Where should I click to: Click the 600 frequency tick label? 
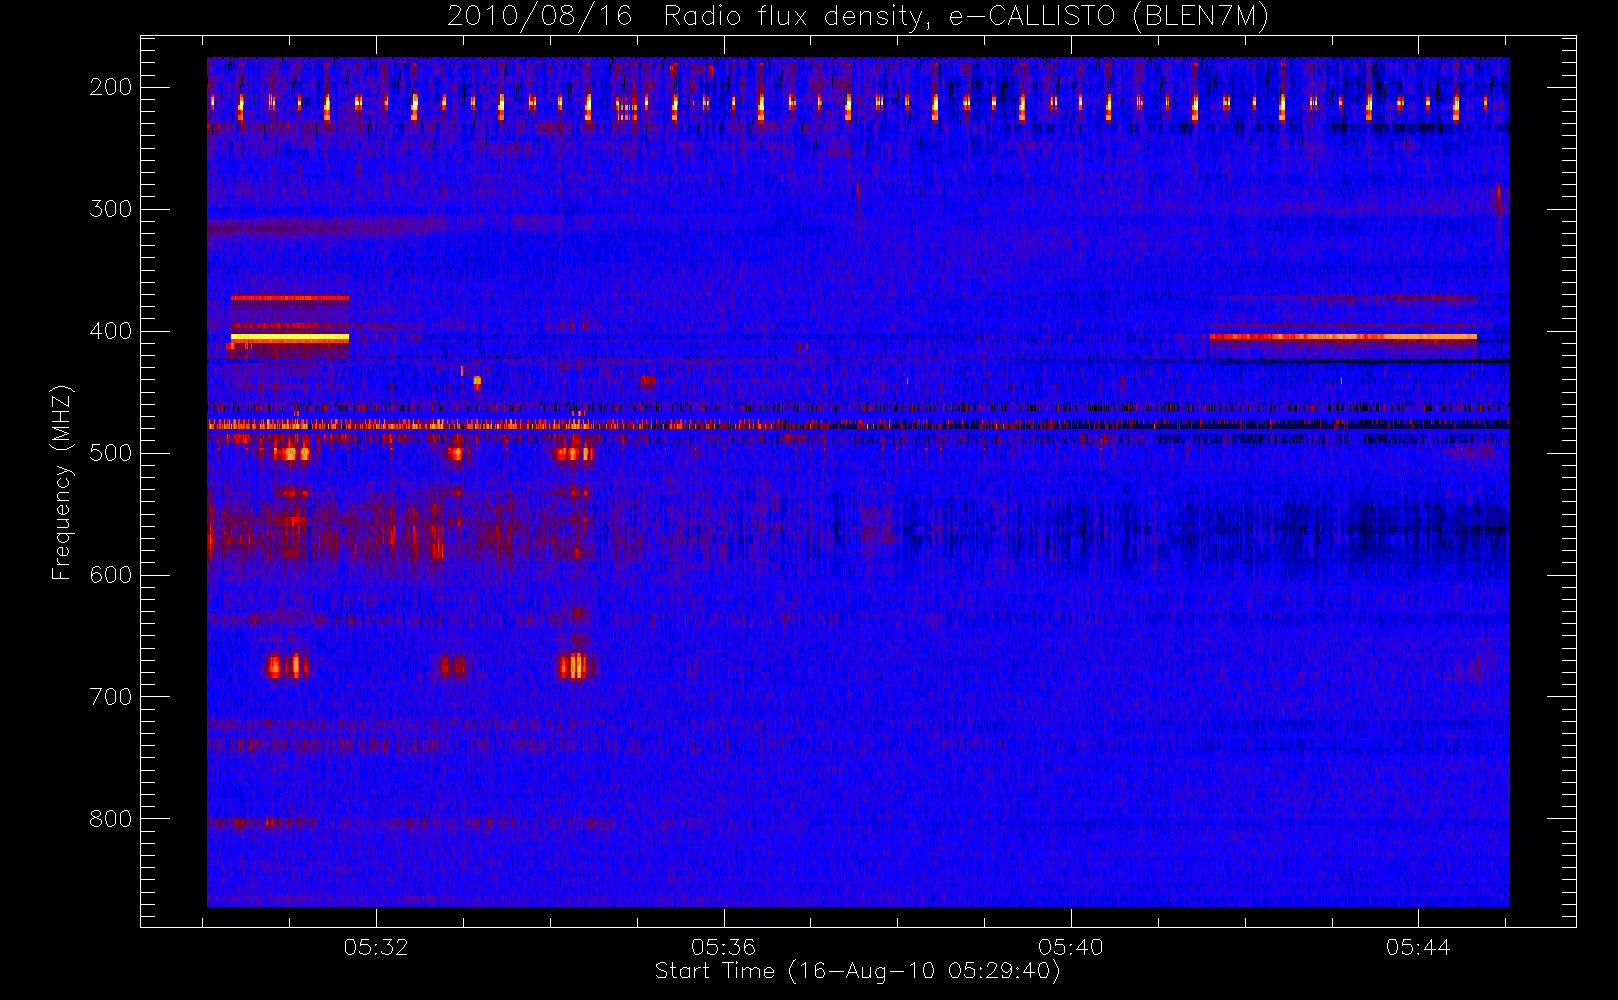pos(111,575)
